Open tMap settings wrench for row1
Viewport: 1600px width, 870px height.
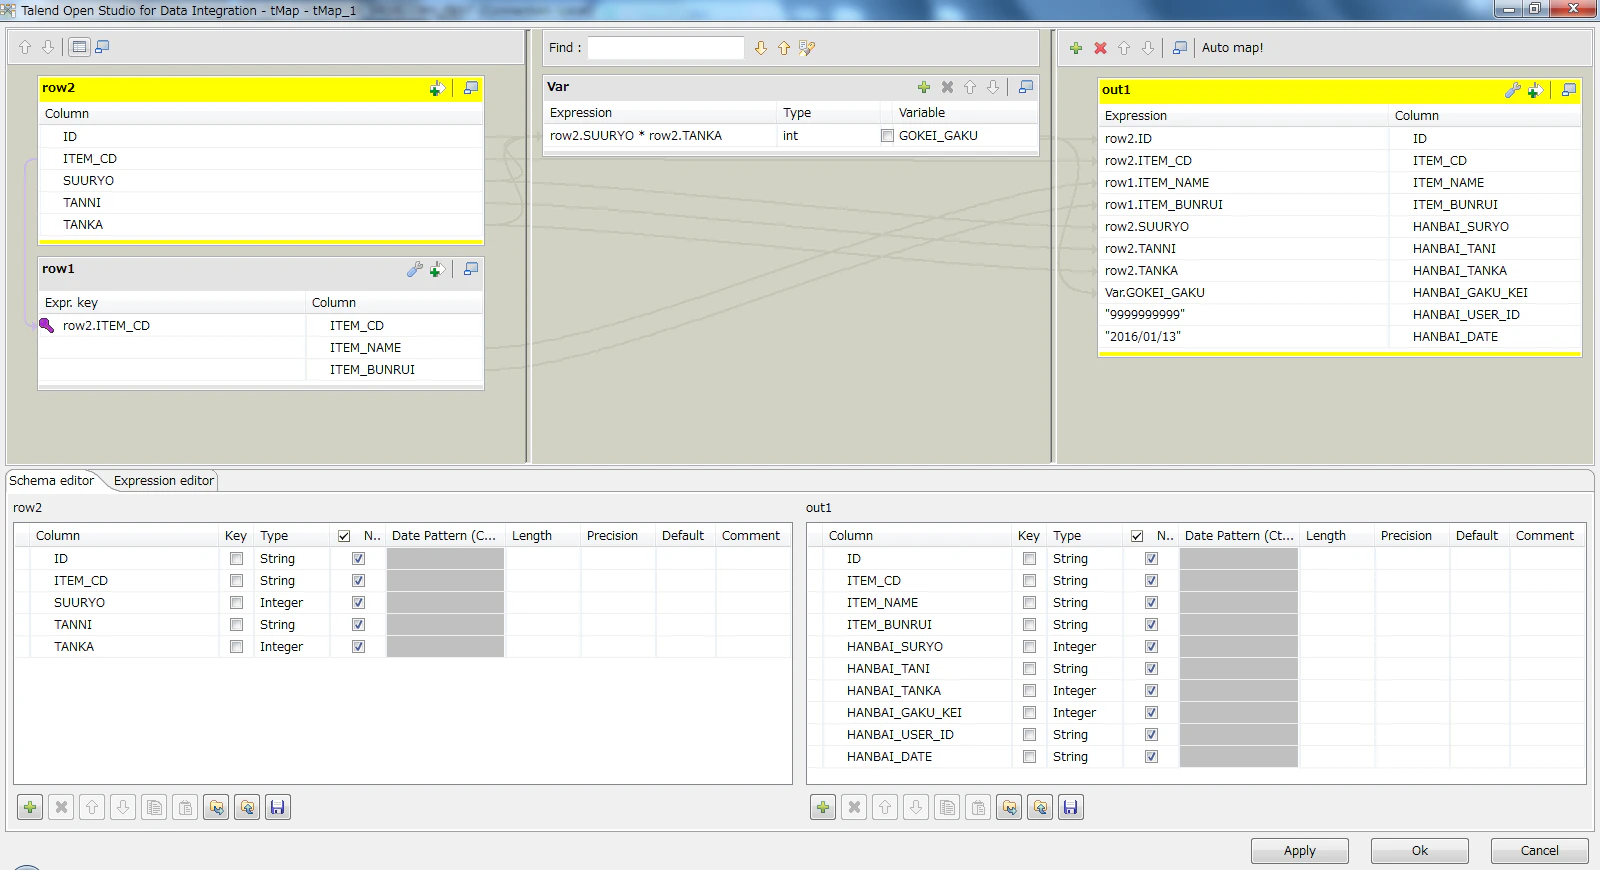point(414,269)
